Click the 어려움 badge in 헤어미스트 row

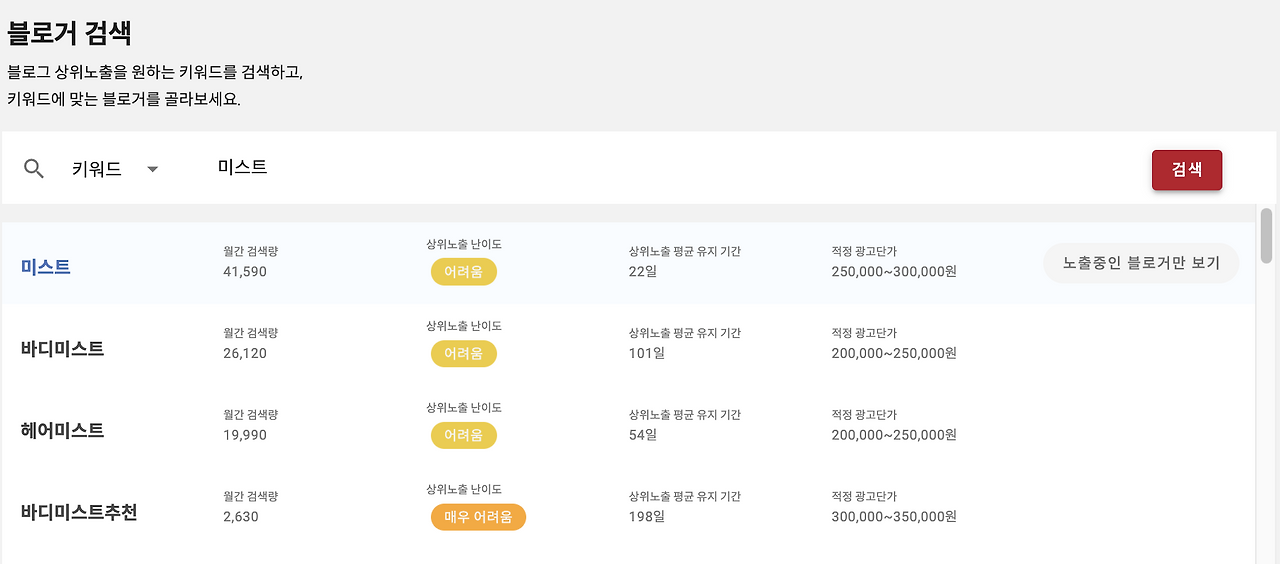click(x=463, y=436)
